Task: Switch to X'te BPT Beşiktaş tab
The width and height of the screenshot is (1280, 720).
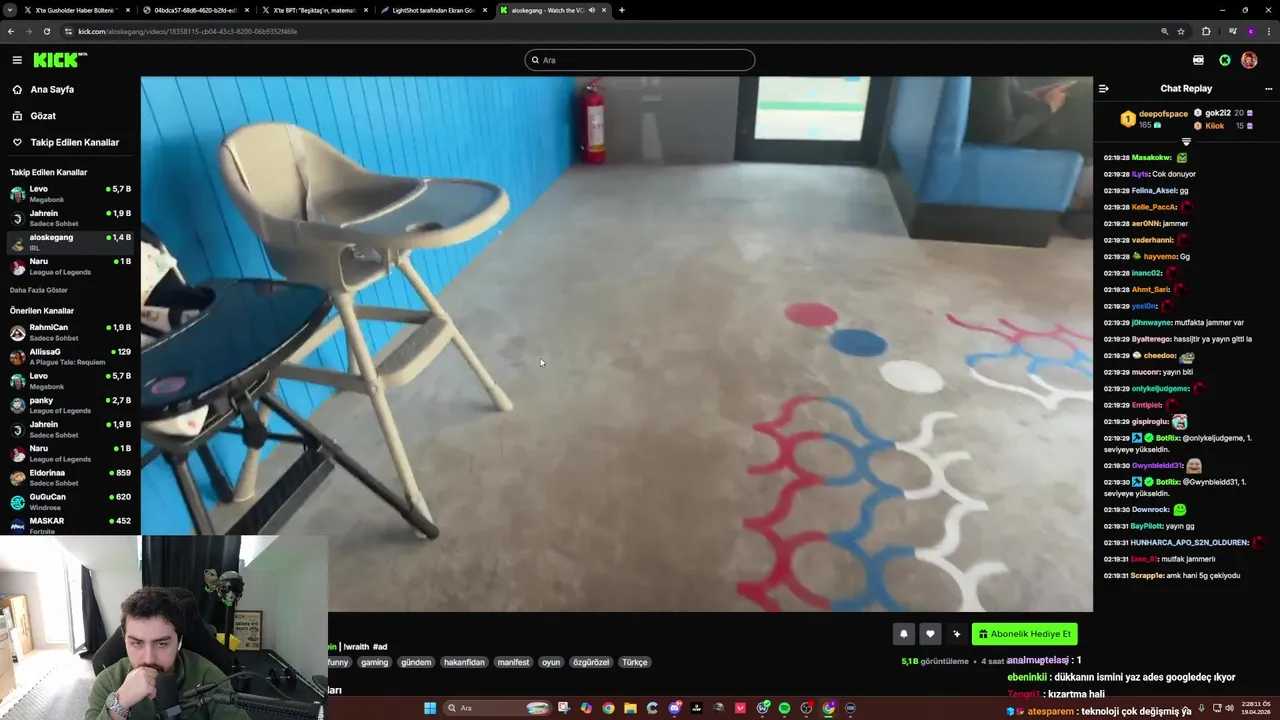Action: pyautogui.click(x=313, y=10)
